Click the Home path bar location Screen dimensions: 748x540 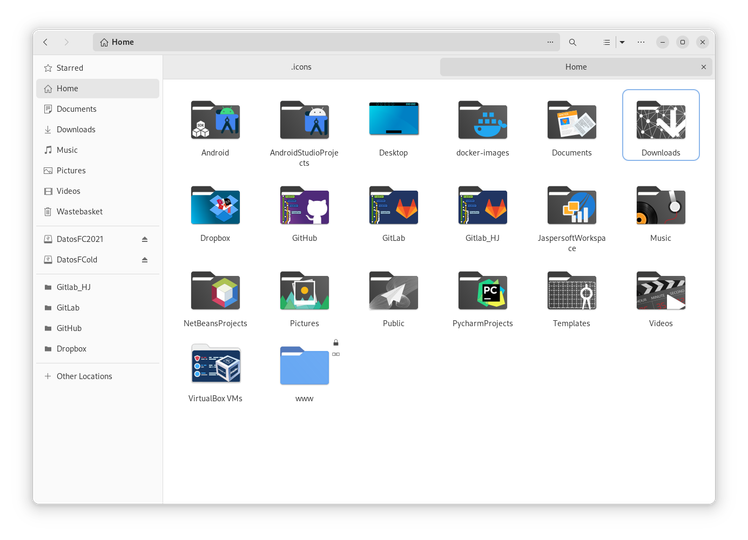click(x=117, y=42)
